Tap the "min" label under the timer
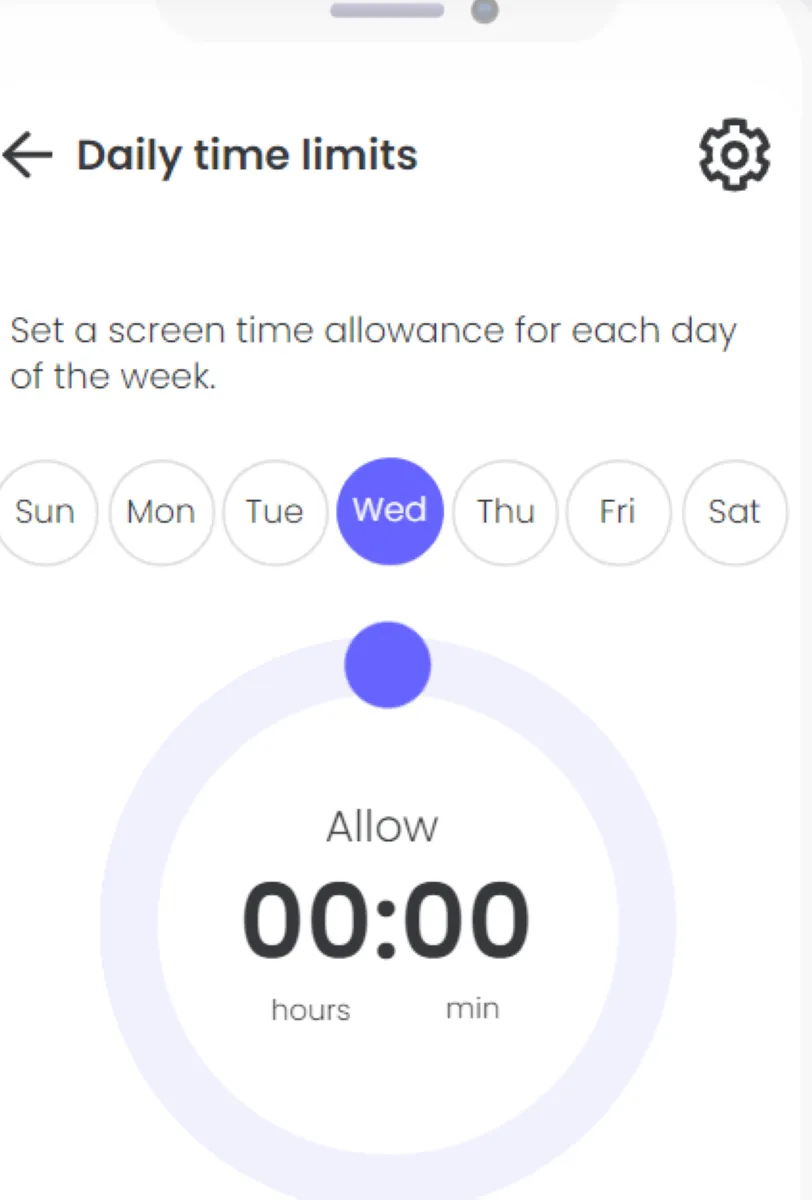Viewport: 812px width, 1200px height. (472, 1007)
